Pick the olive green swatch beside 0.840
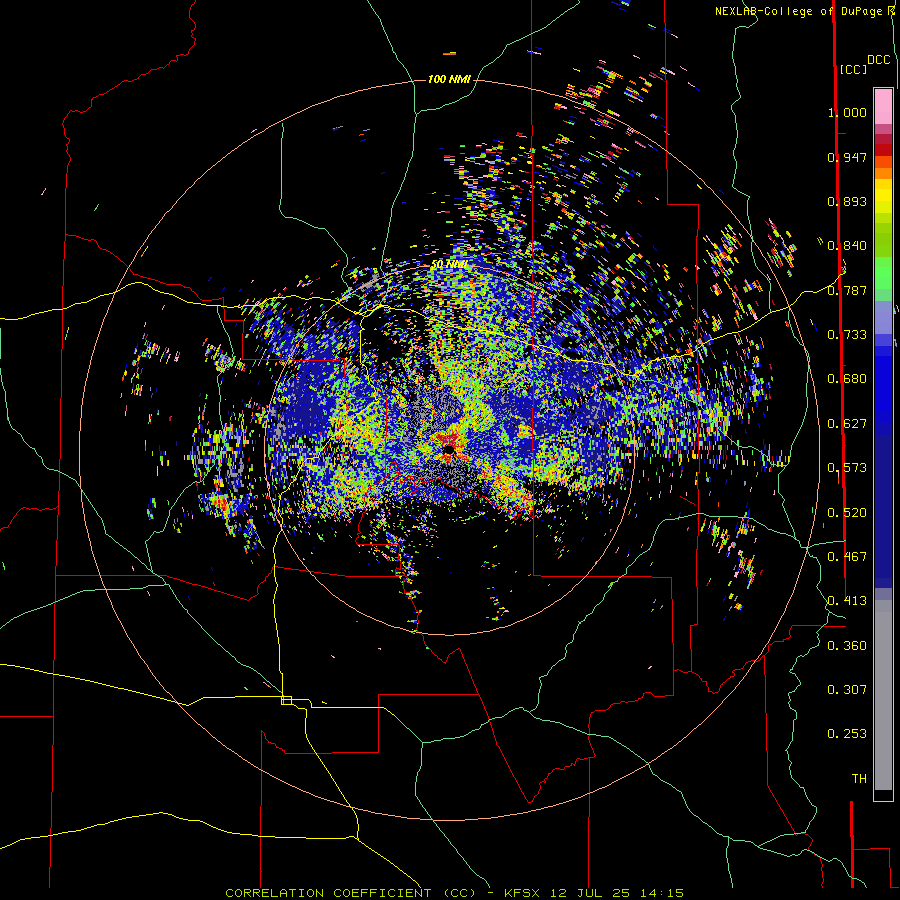The height and width of the screenshot is (900, 900). (883, 240)
